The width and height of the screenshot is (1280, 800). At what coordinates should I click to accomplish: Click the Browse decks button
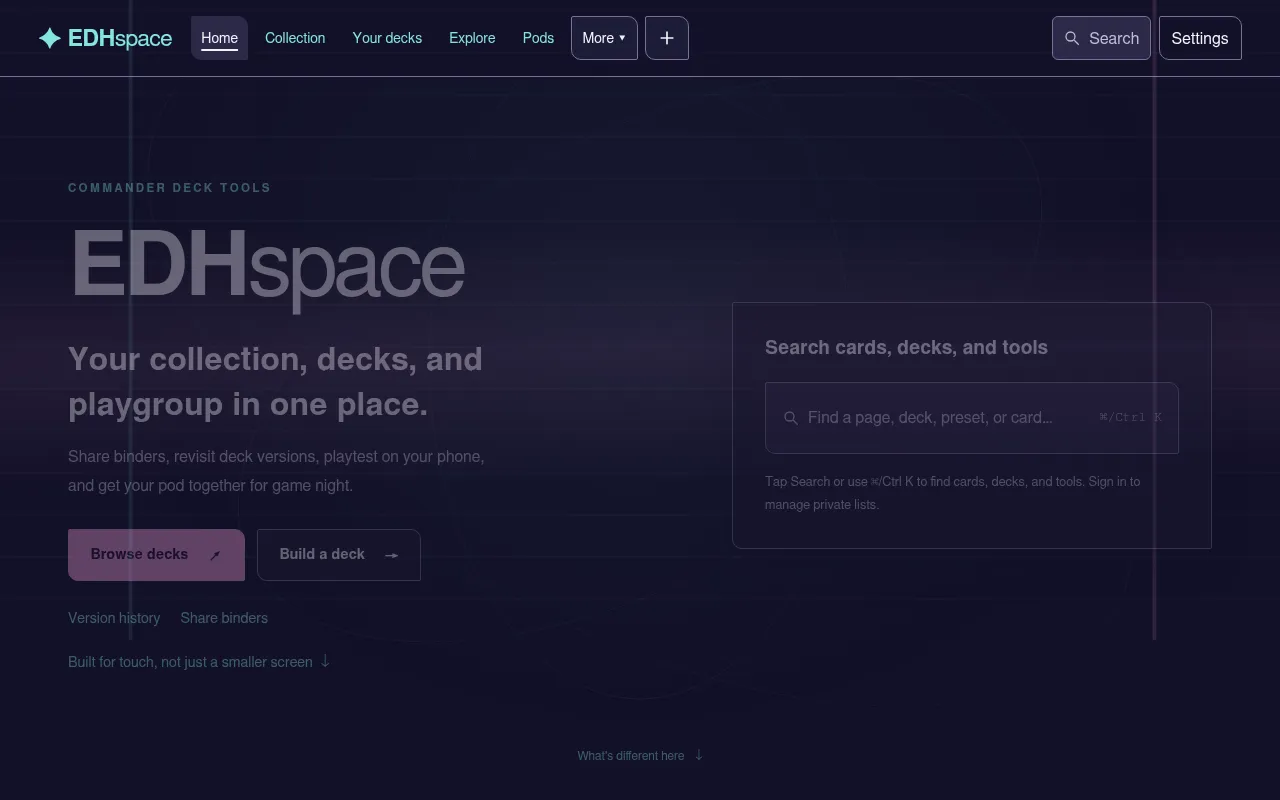click(156, 555)
